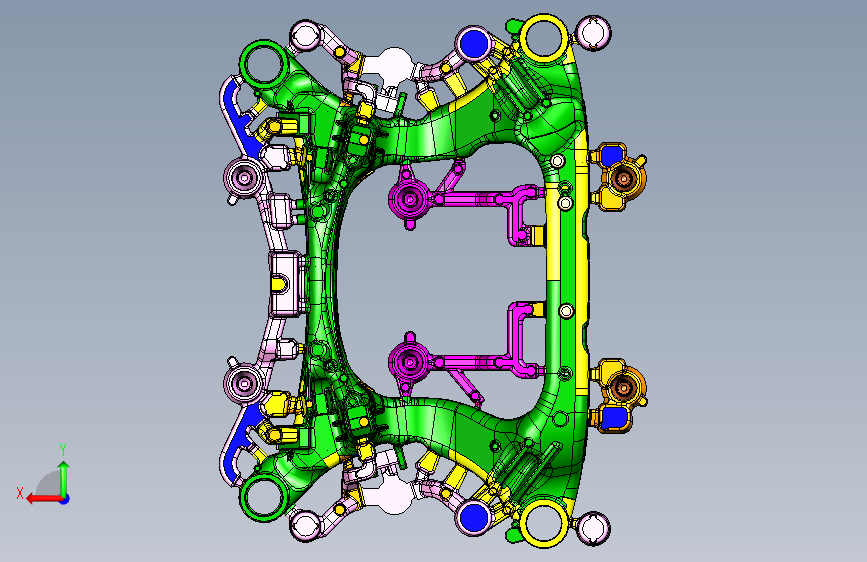Select the green ring at the model's bottom left

tap(264, 498)
